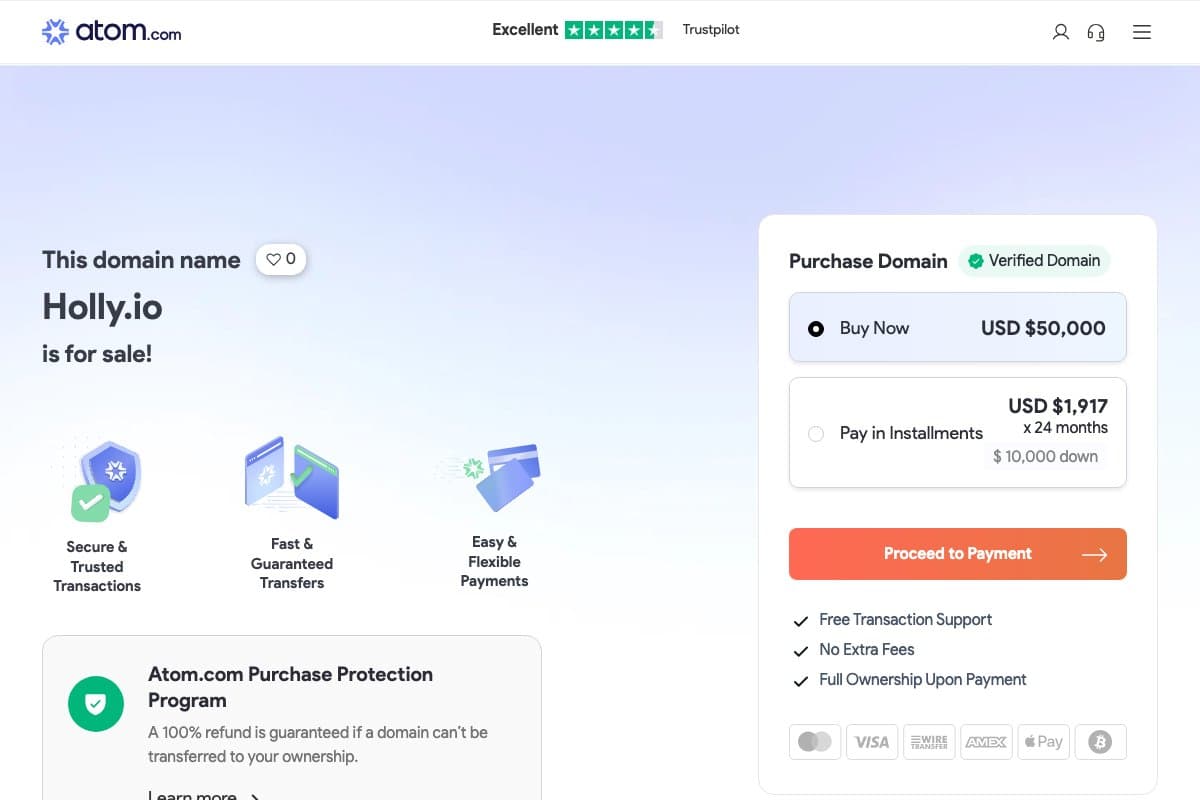1200x800 pixels.
Task: Click the headset support icon
Action: click(1096, 32)
